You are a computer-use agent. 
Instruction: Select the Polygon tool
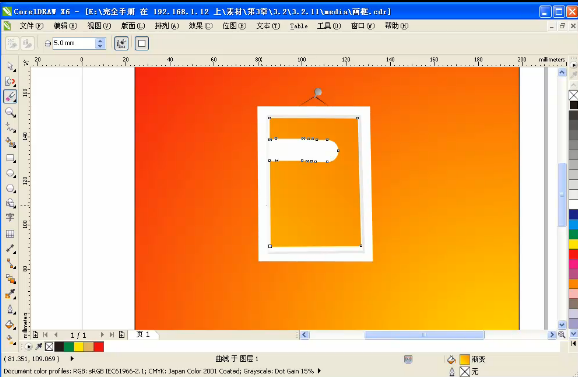tap(10, 188)
